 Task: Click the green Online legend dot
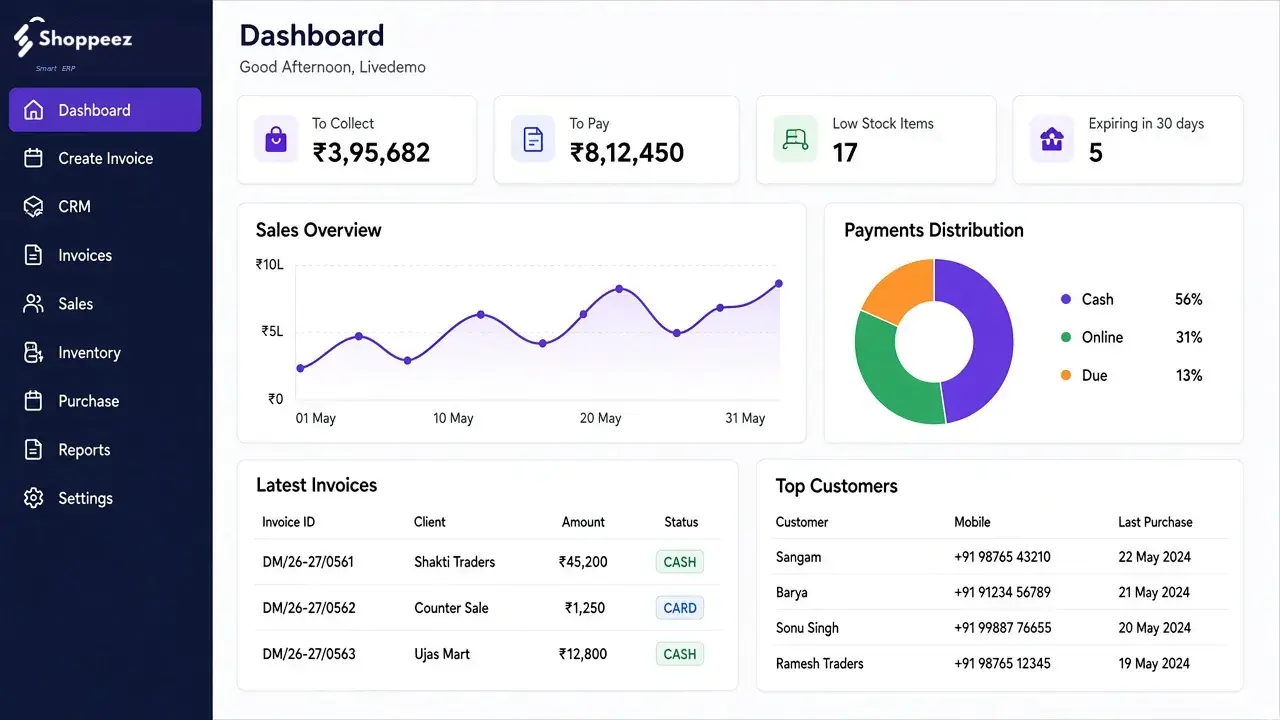(1066, 337)
